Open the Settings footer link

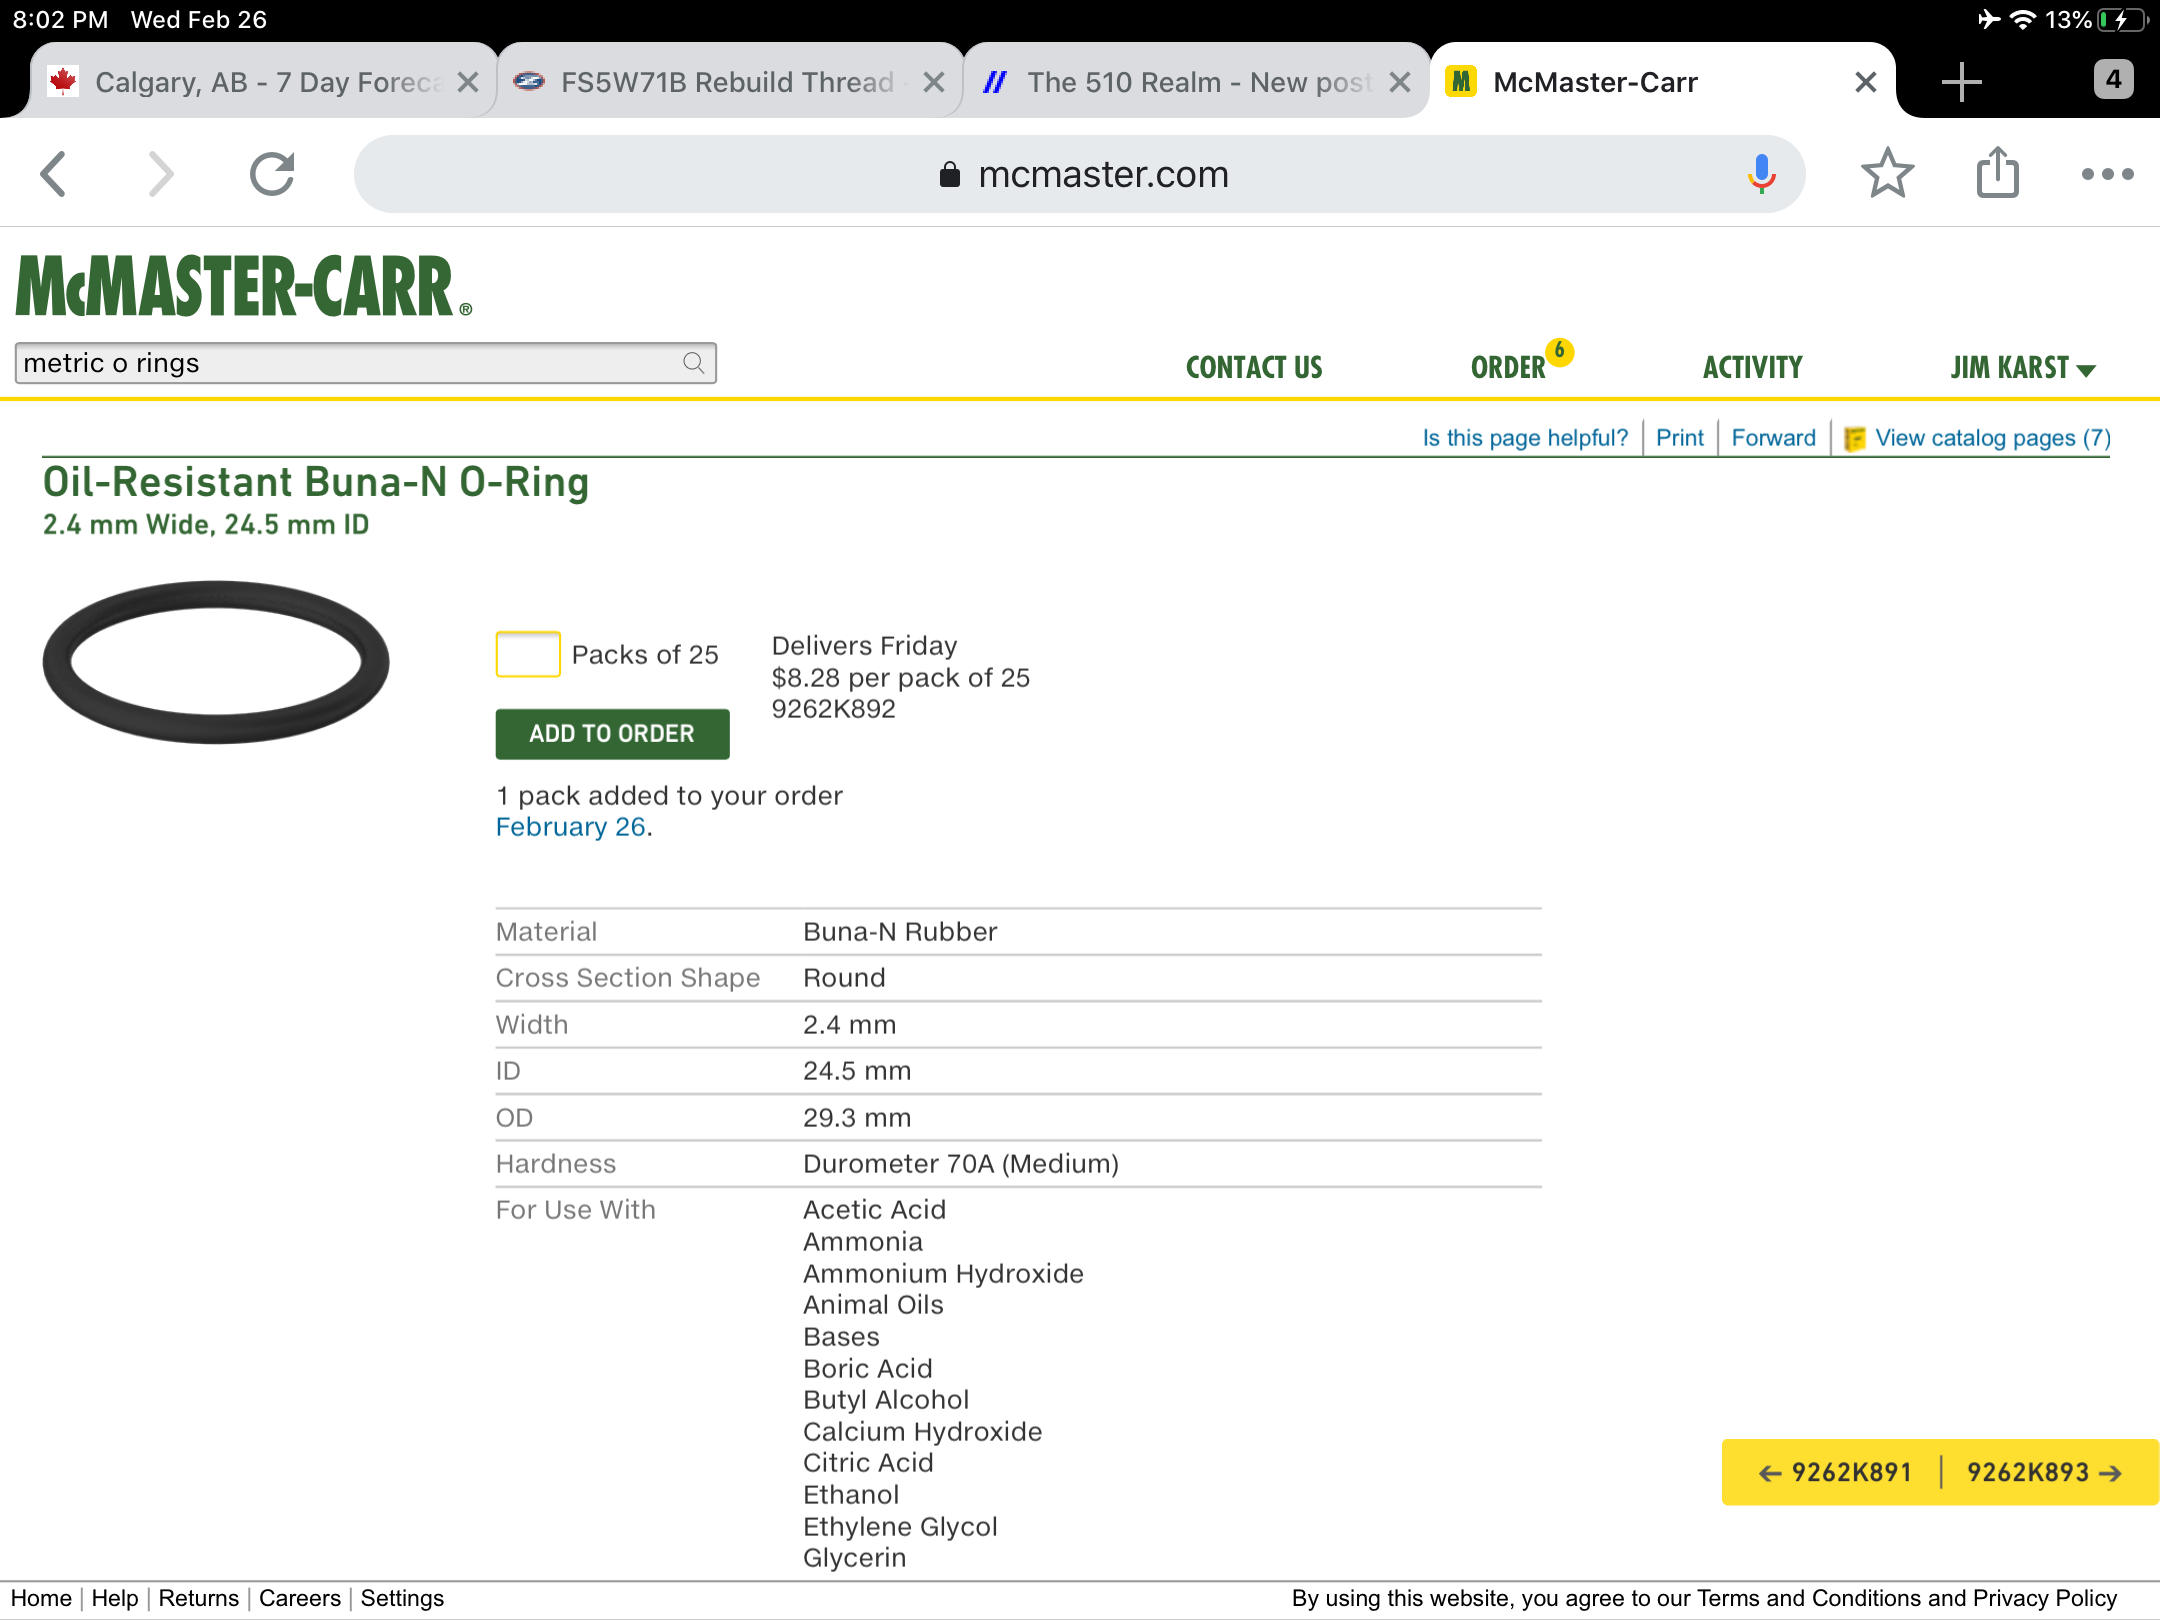coord(402,1598)
